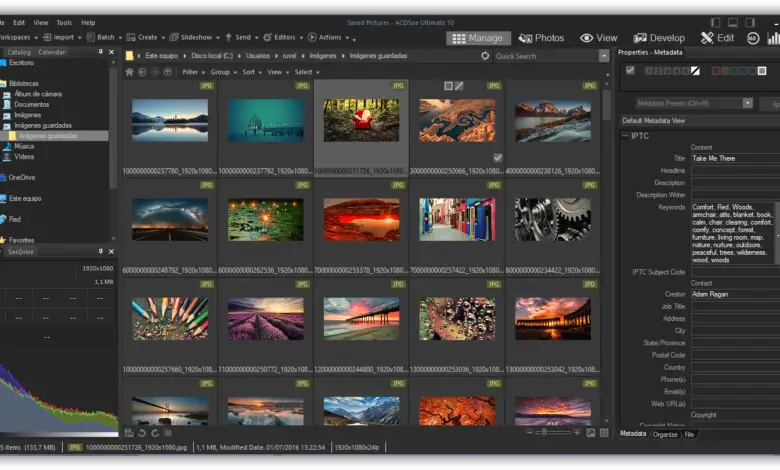Switch to the Calendar tab

point(52,52)
